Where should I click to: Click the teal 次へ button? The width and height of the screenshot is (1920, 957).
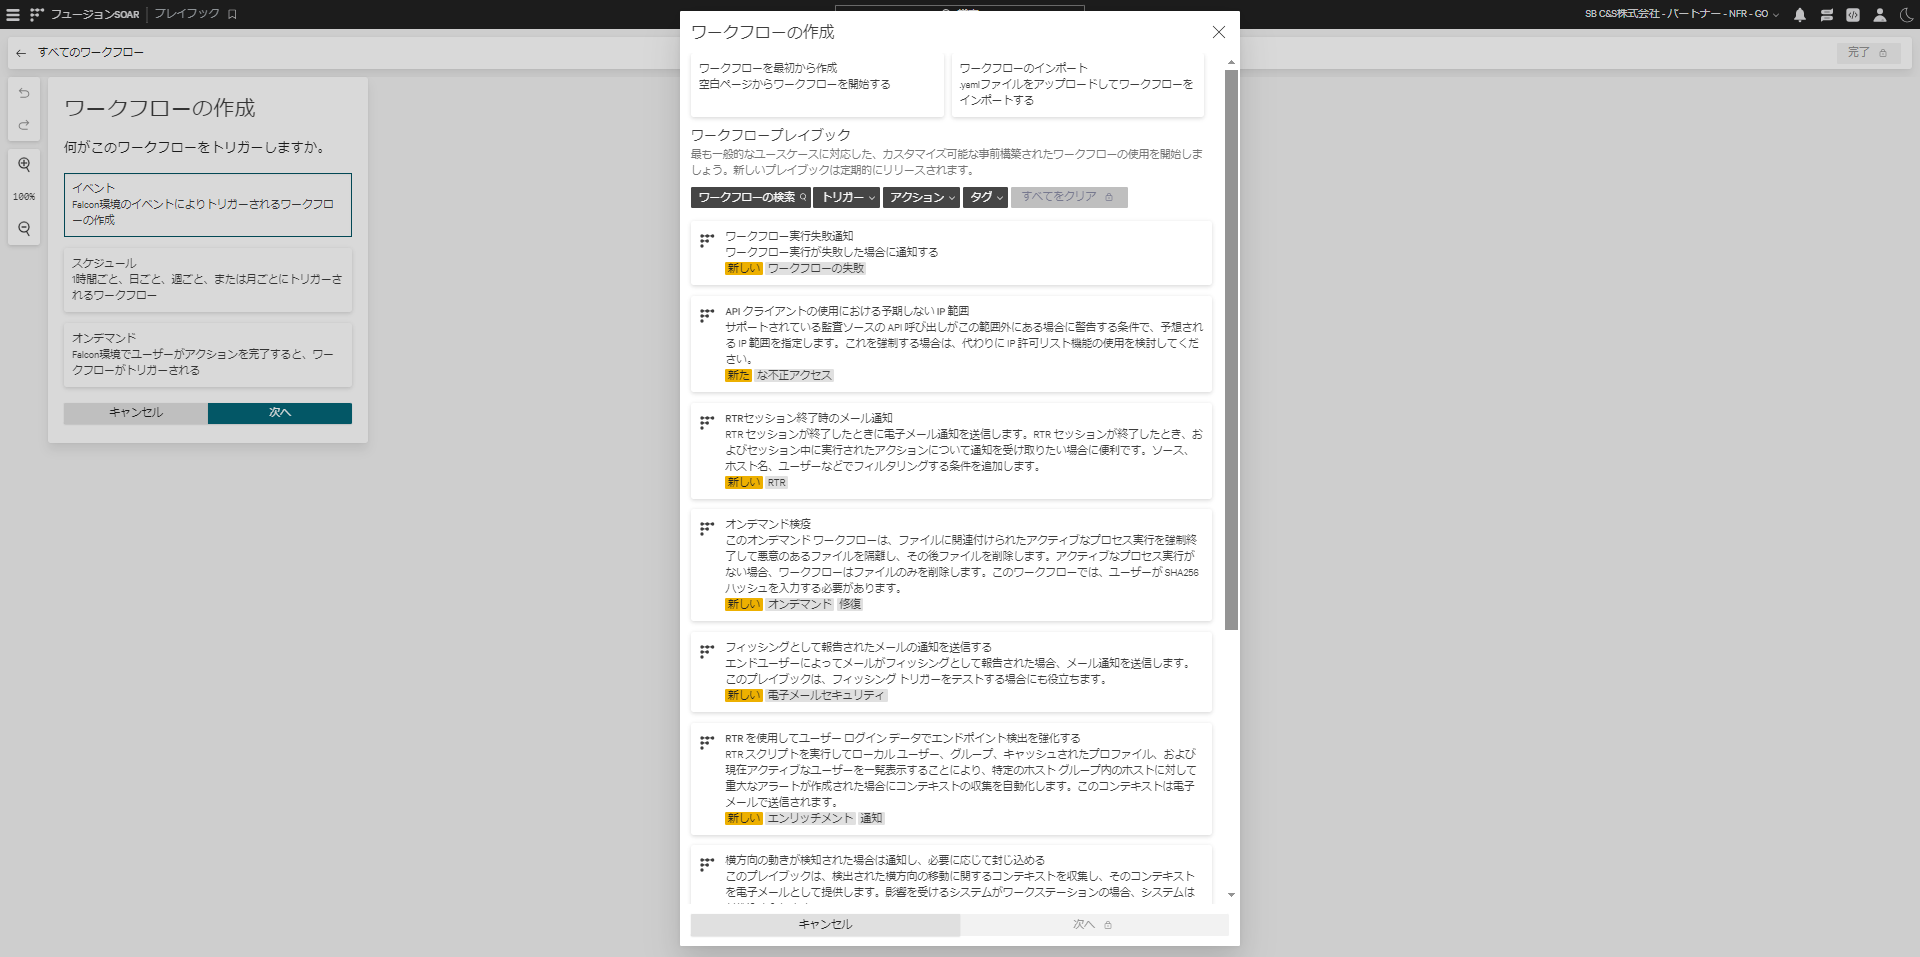coord(280,413)
